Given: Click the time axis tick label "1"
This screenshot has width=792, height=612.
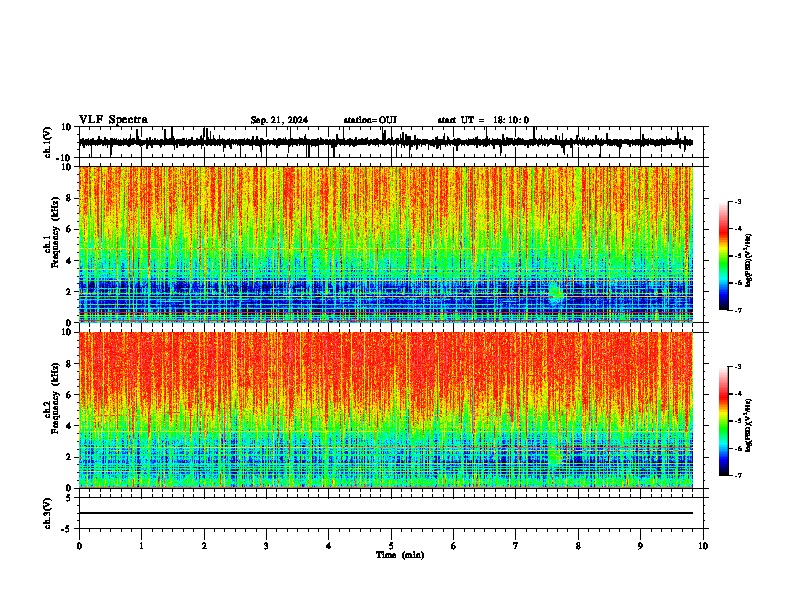Looking at the screenshot, I should (x=141, y=546).
